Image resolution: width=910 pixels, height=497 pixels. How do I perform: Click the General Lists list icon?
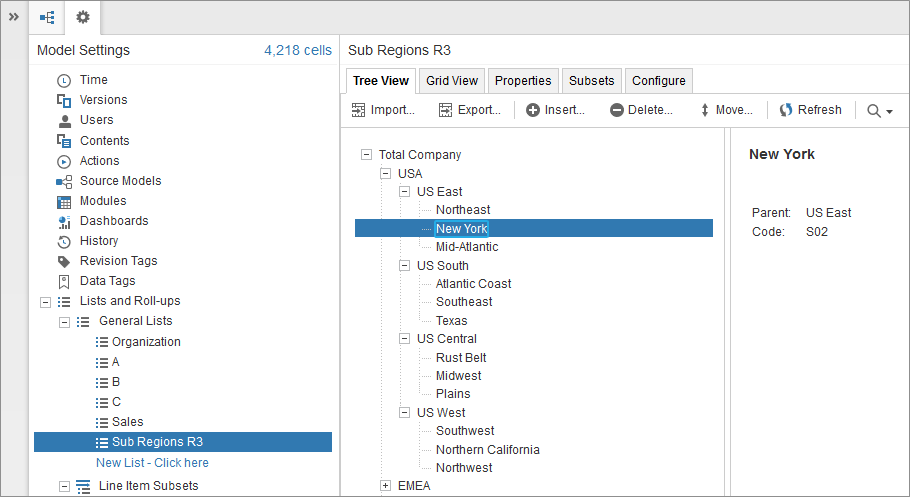pyautogui.click(x=83, y=322)
